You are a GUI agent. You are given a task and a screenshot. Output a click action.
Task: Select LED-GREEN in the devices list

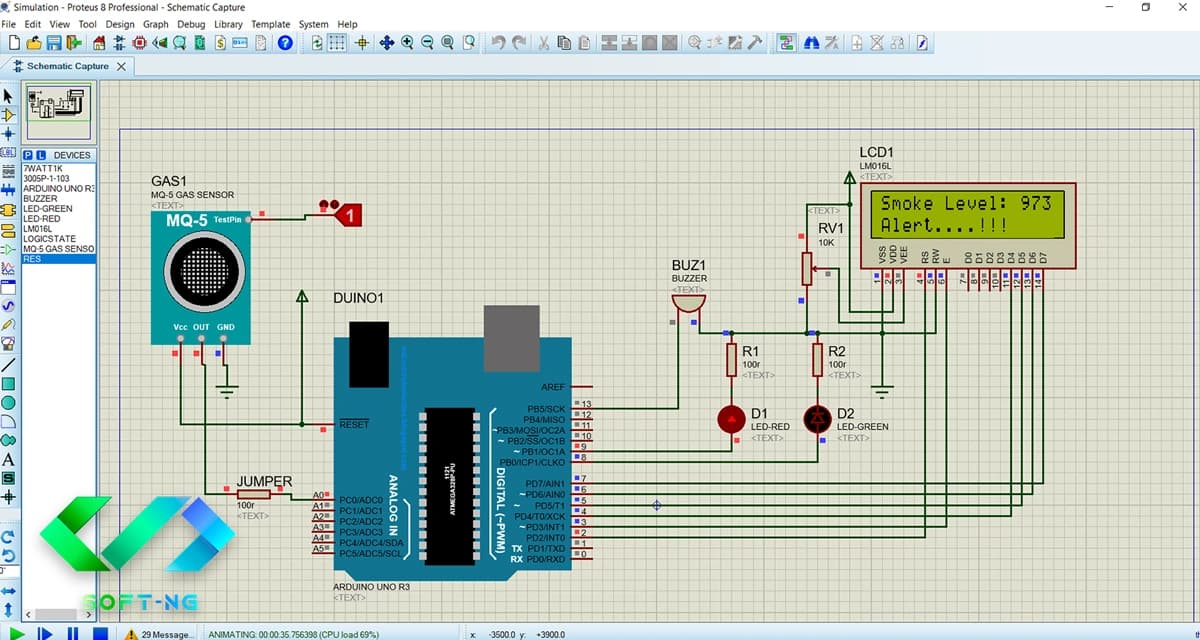pos(58,208)
